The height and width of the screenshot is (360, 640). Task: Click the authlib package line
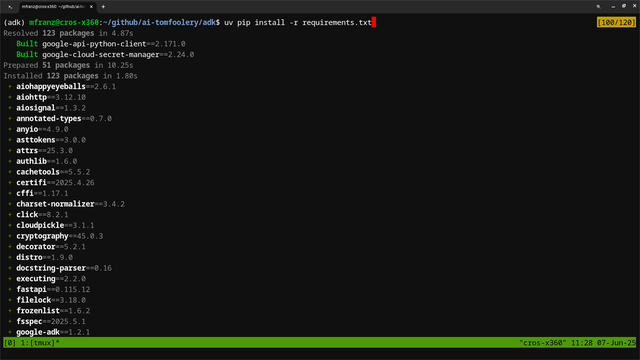click(42, 161)
